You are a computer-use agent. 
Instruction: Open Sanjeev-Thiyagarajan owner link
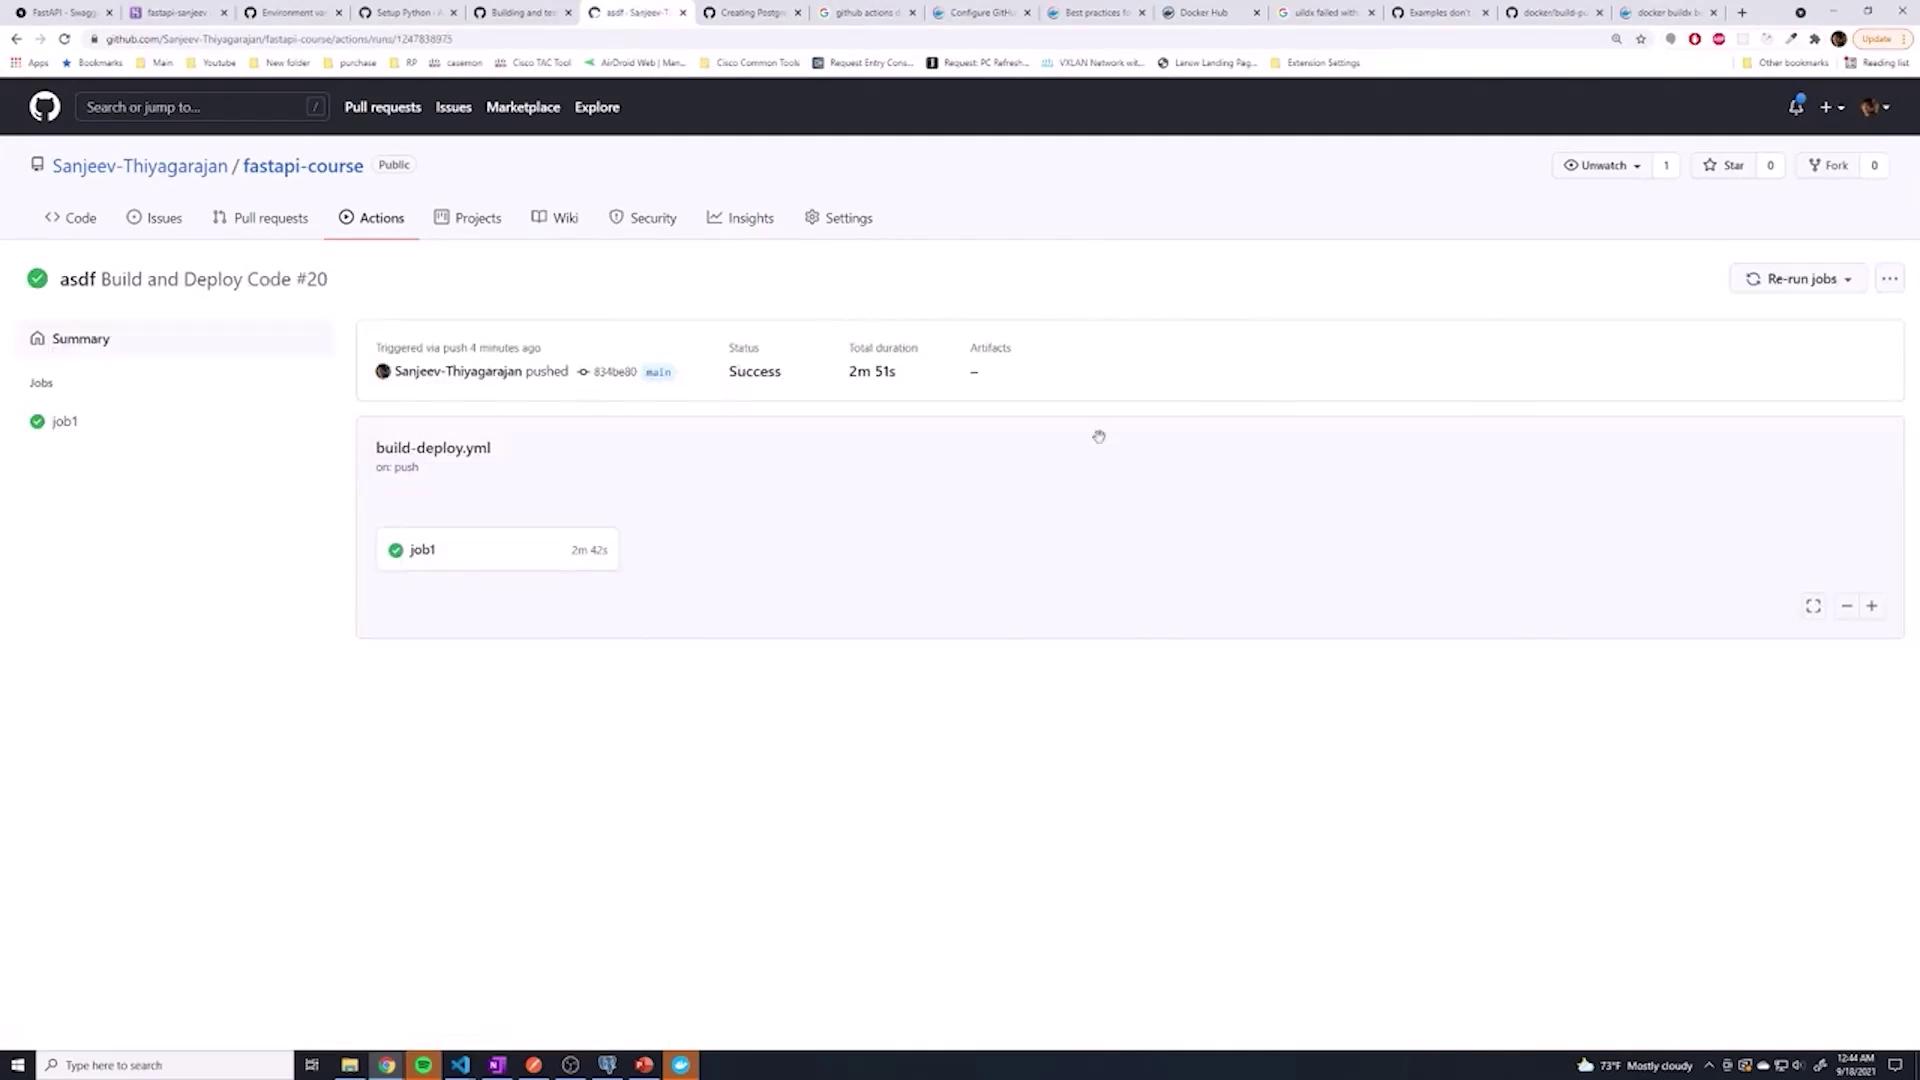click(140, 166)
